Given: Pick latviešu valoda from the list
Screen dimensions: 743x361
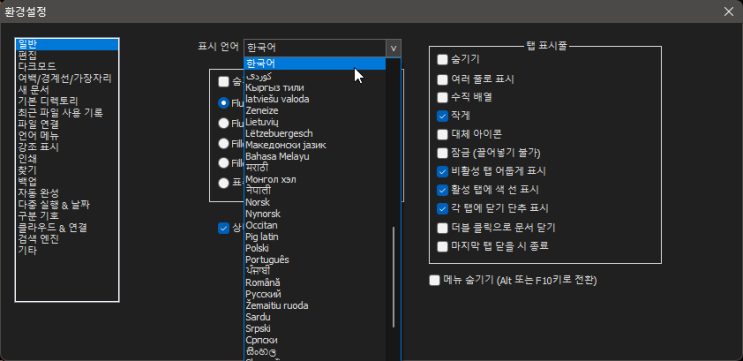Looking at the screenshot, I should [x=315, y=99].
